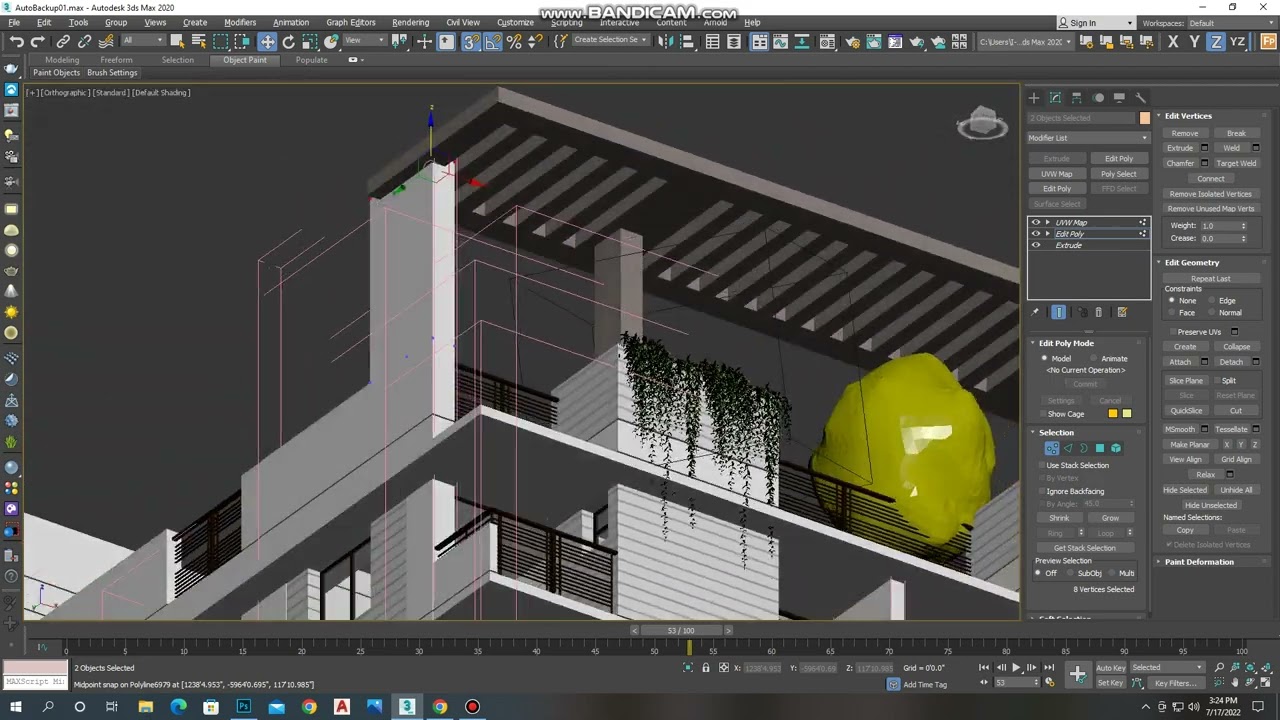Click Remove Modifier trash icon

(x=1099, y=312)
